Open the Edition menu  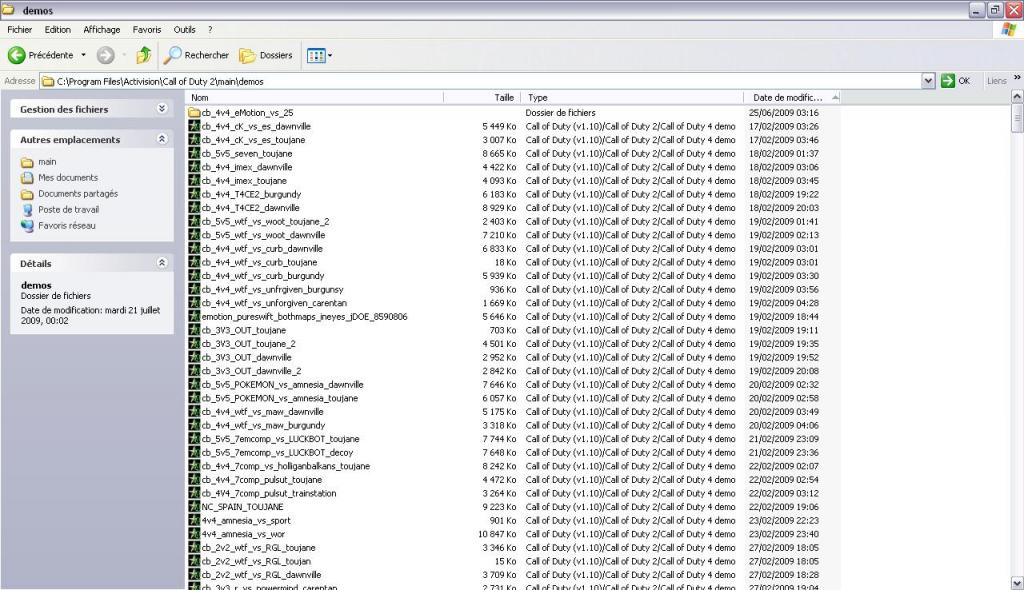[57, 29]
